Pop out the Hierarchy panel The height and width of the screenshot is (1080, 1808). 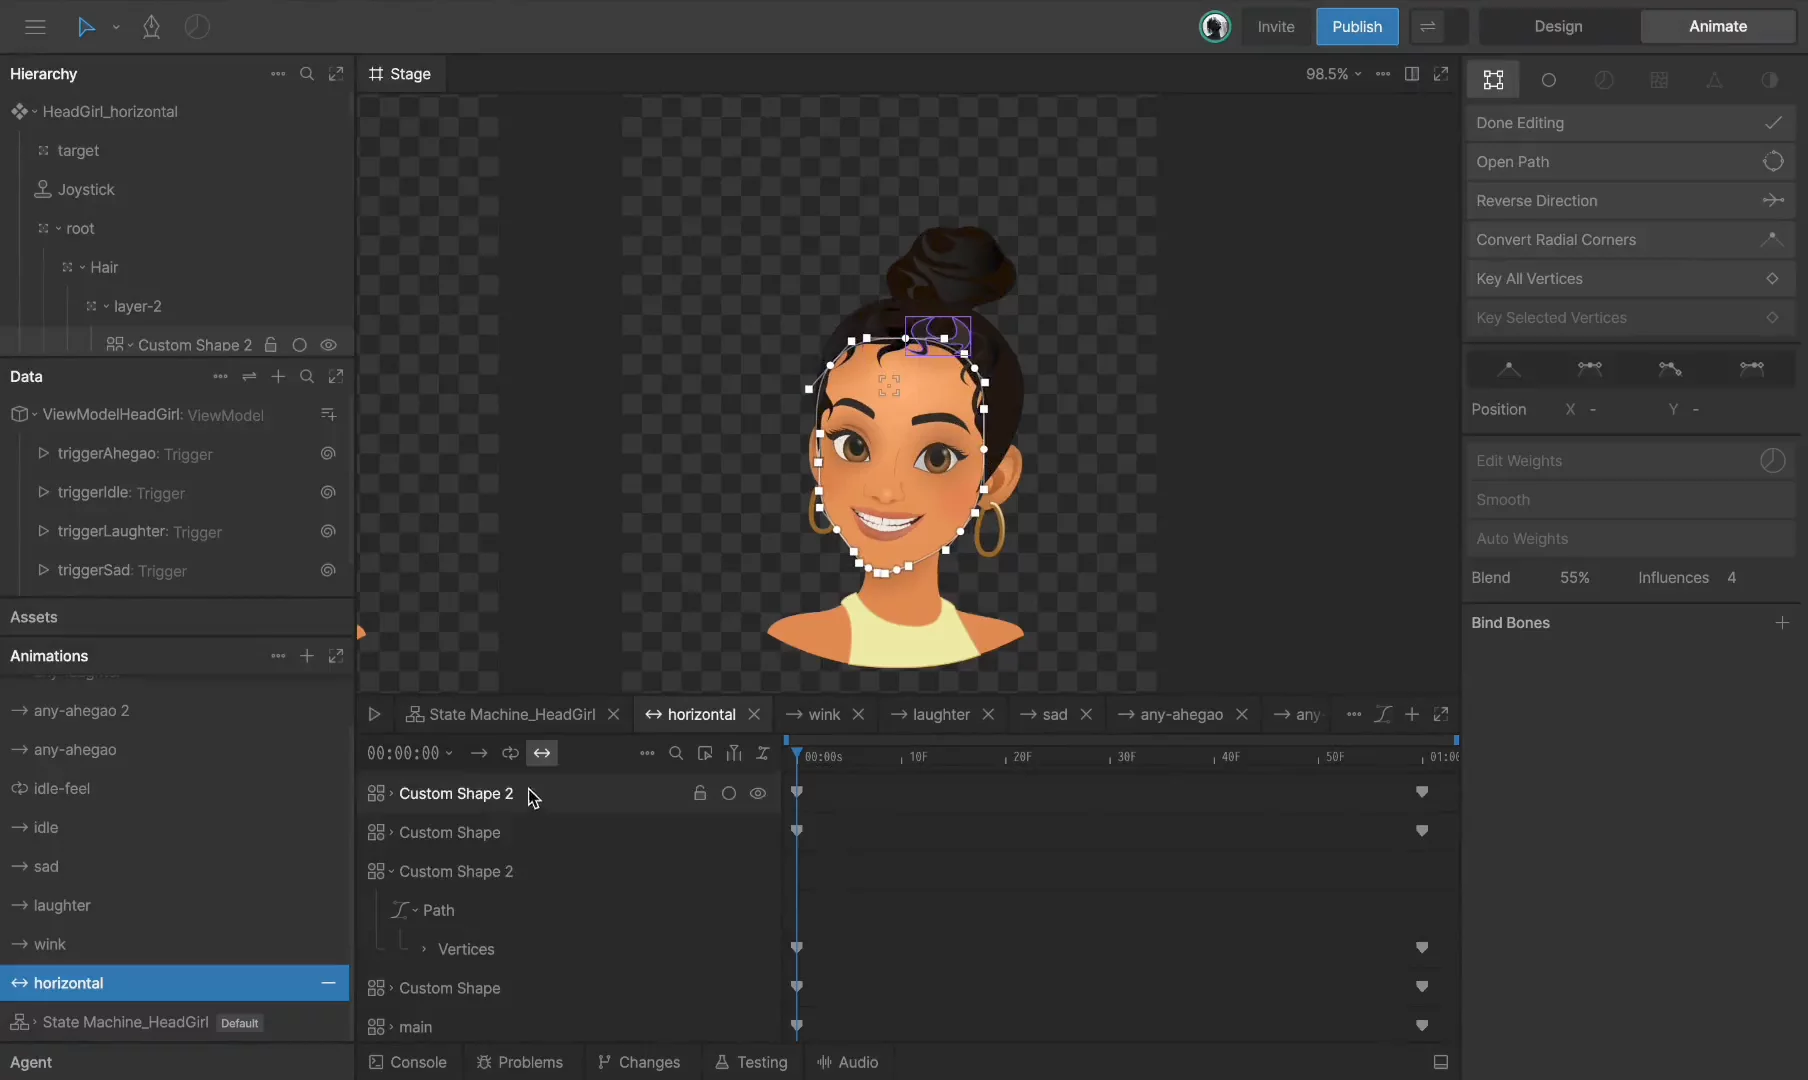click(x=336, y=74)
